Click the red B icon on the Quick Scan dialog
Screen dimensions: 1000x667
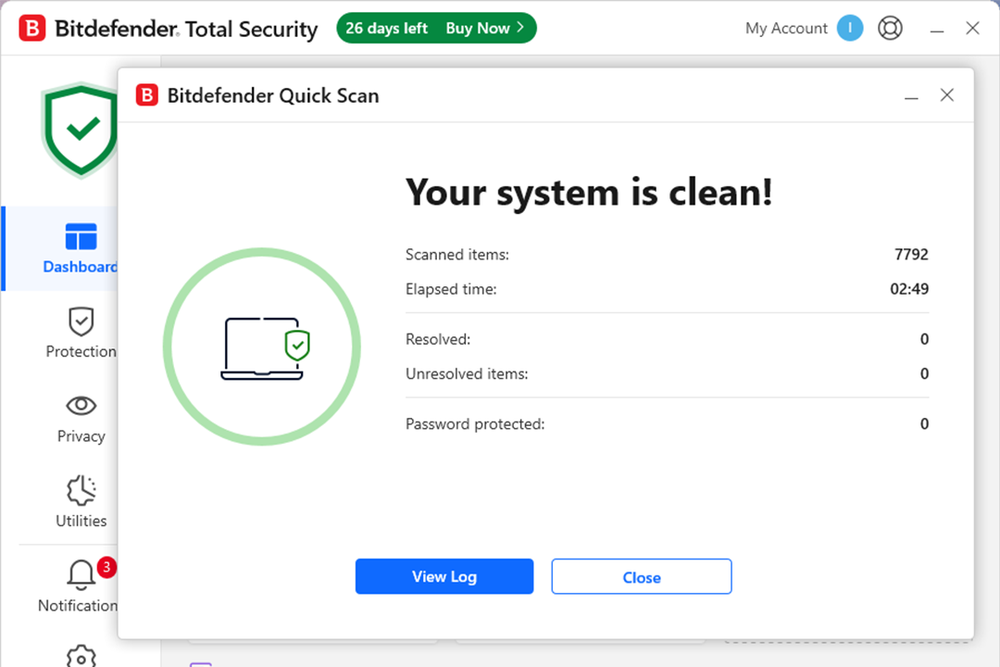pyautogui.click(x=146, y=95)
